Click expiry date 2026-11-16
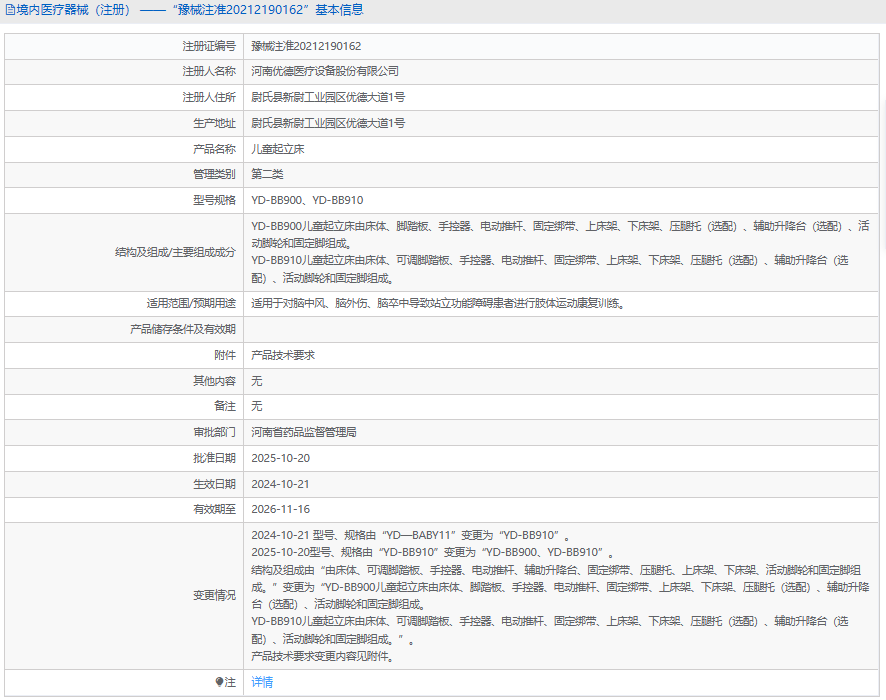 pos(281,509)
